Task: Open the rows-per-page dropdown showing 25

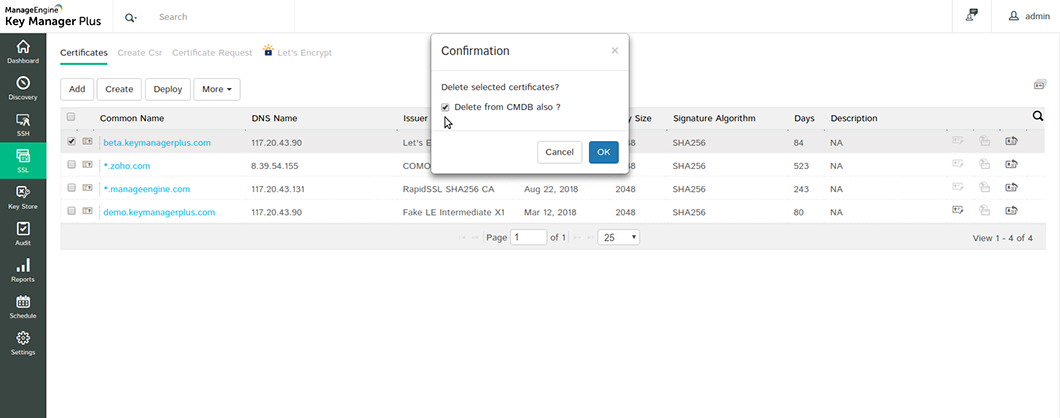Action: click(x=619, y=238)
